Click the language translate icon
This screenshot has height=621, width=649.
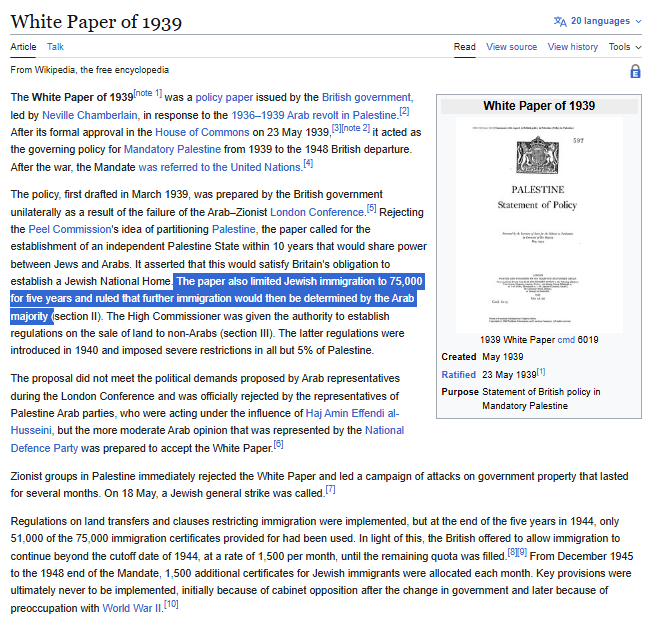[560, 21]
